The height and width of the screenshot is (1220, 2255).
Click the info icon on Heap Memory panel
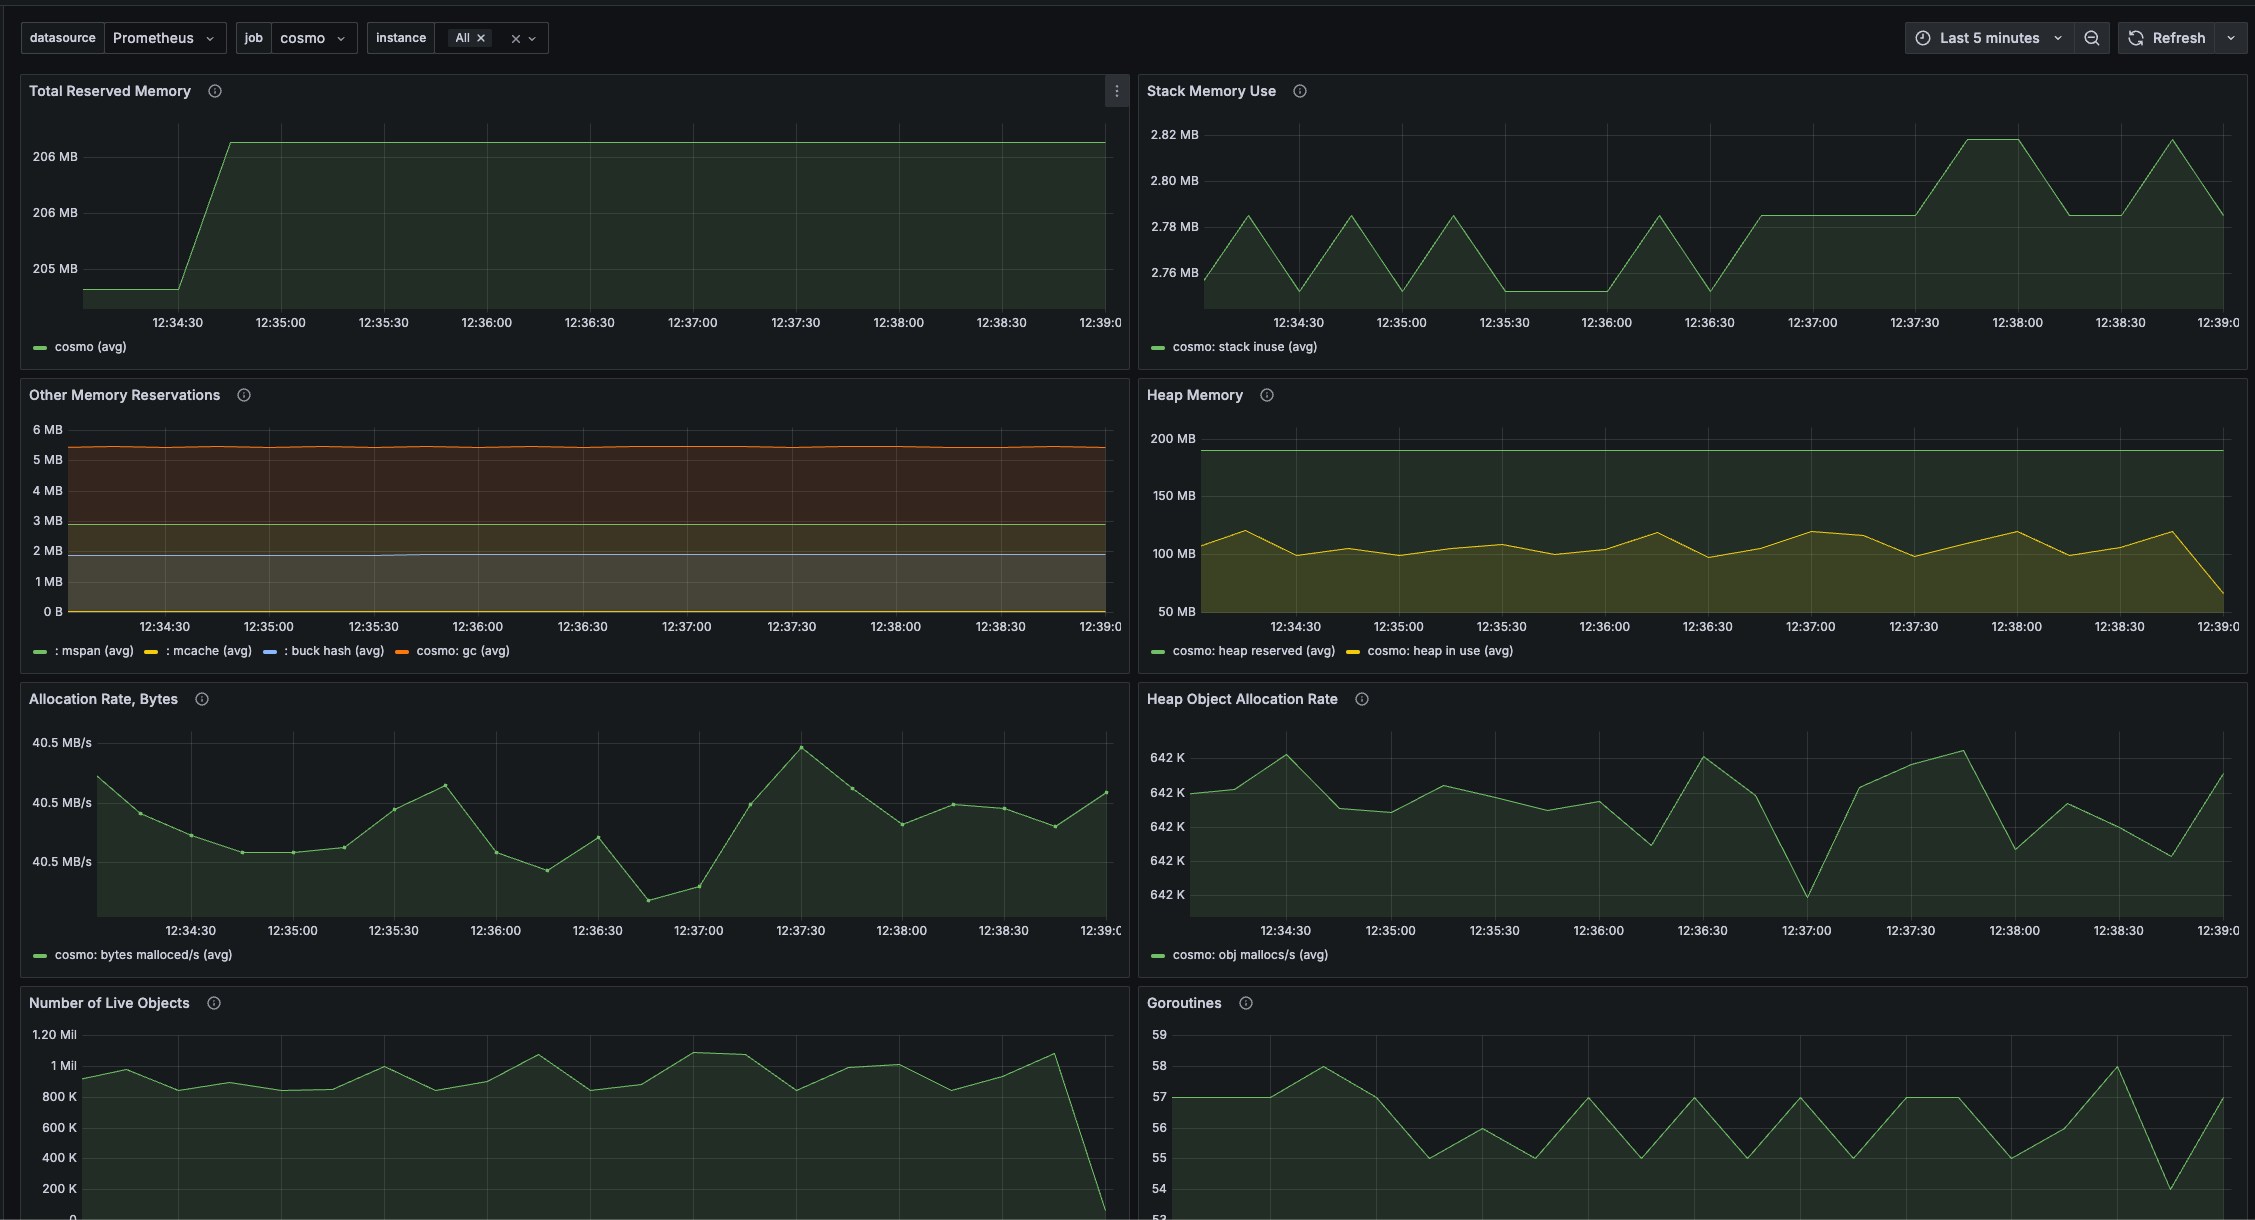(1266, 395)
